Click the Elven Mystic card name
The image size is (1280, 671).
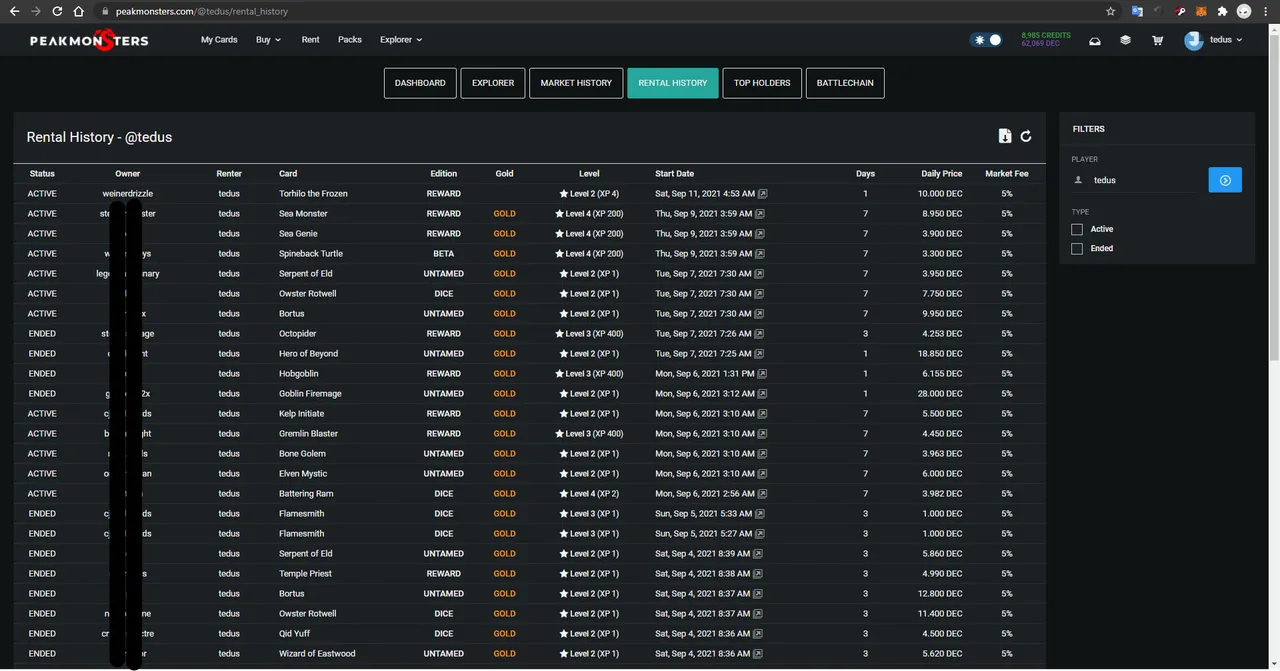pos(303,473)
